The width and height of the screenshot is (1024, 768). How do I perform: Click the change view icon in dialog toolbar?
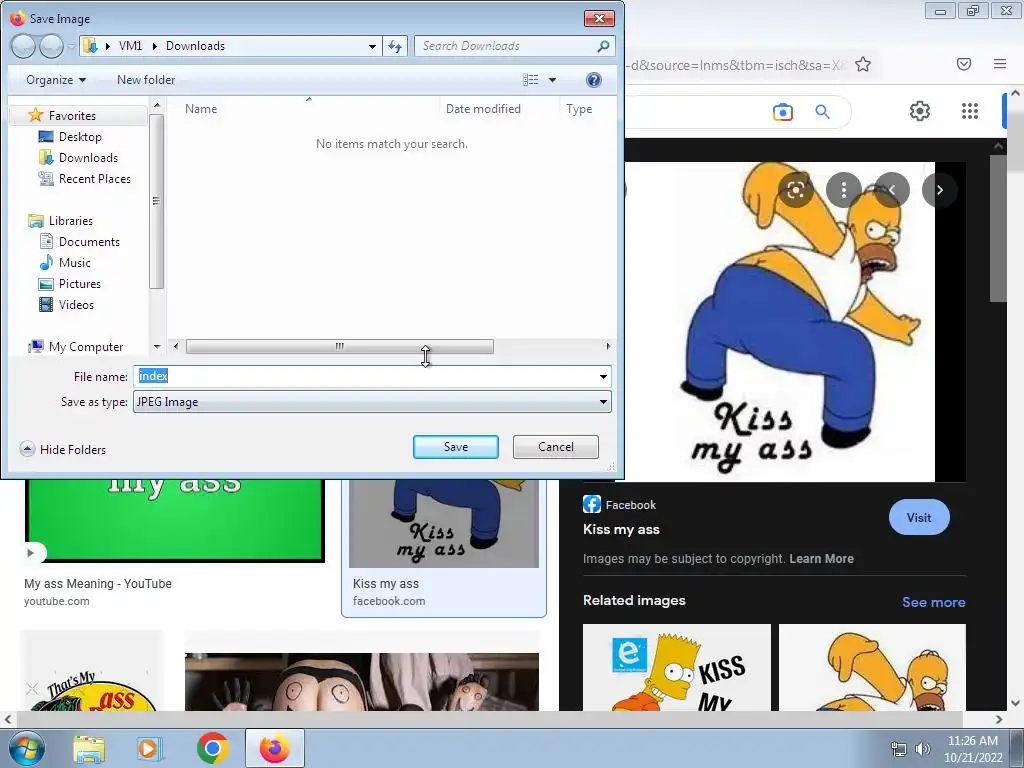pos(530,80)
